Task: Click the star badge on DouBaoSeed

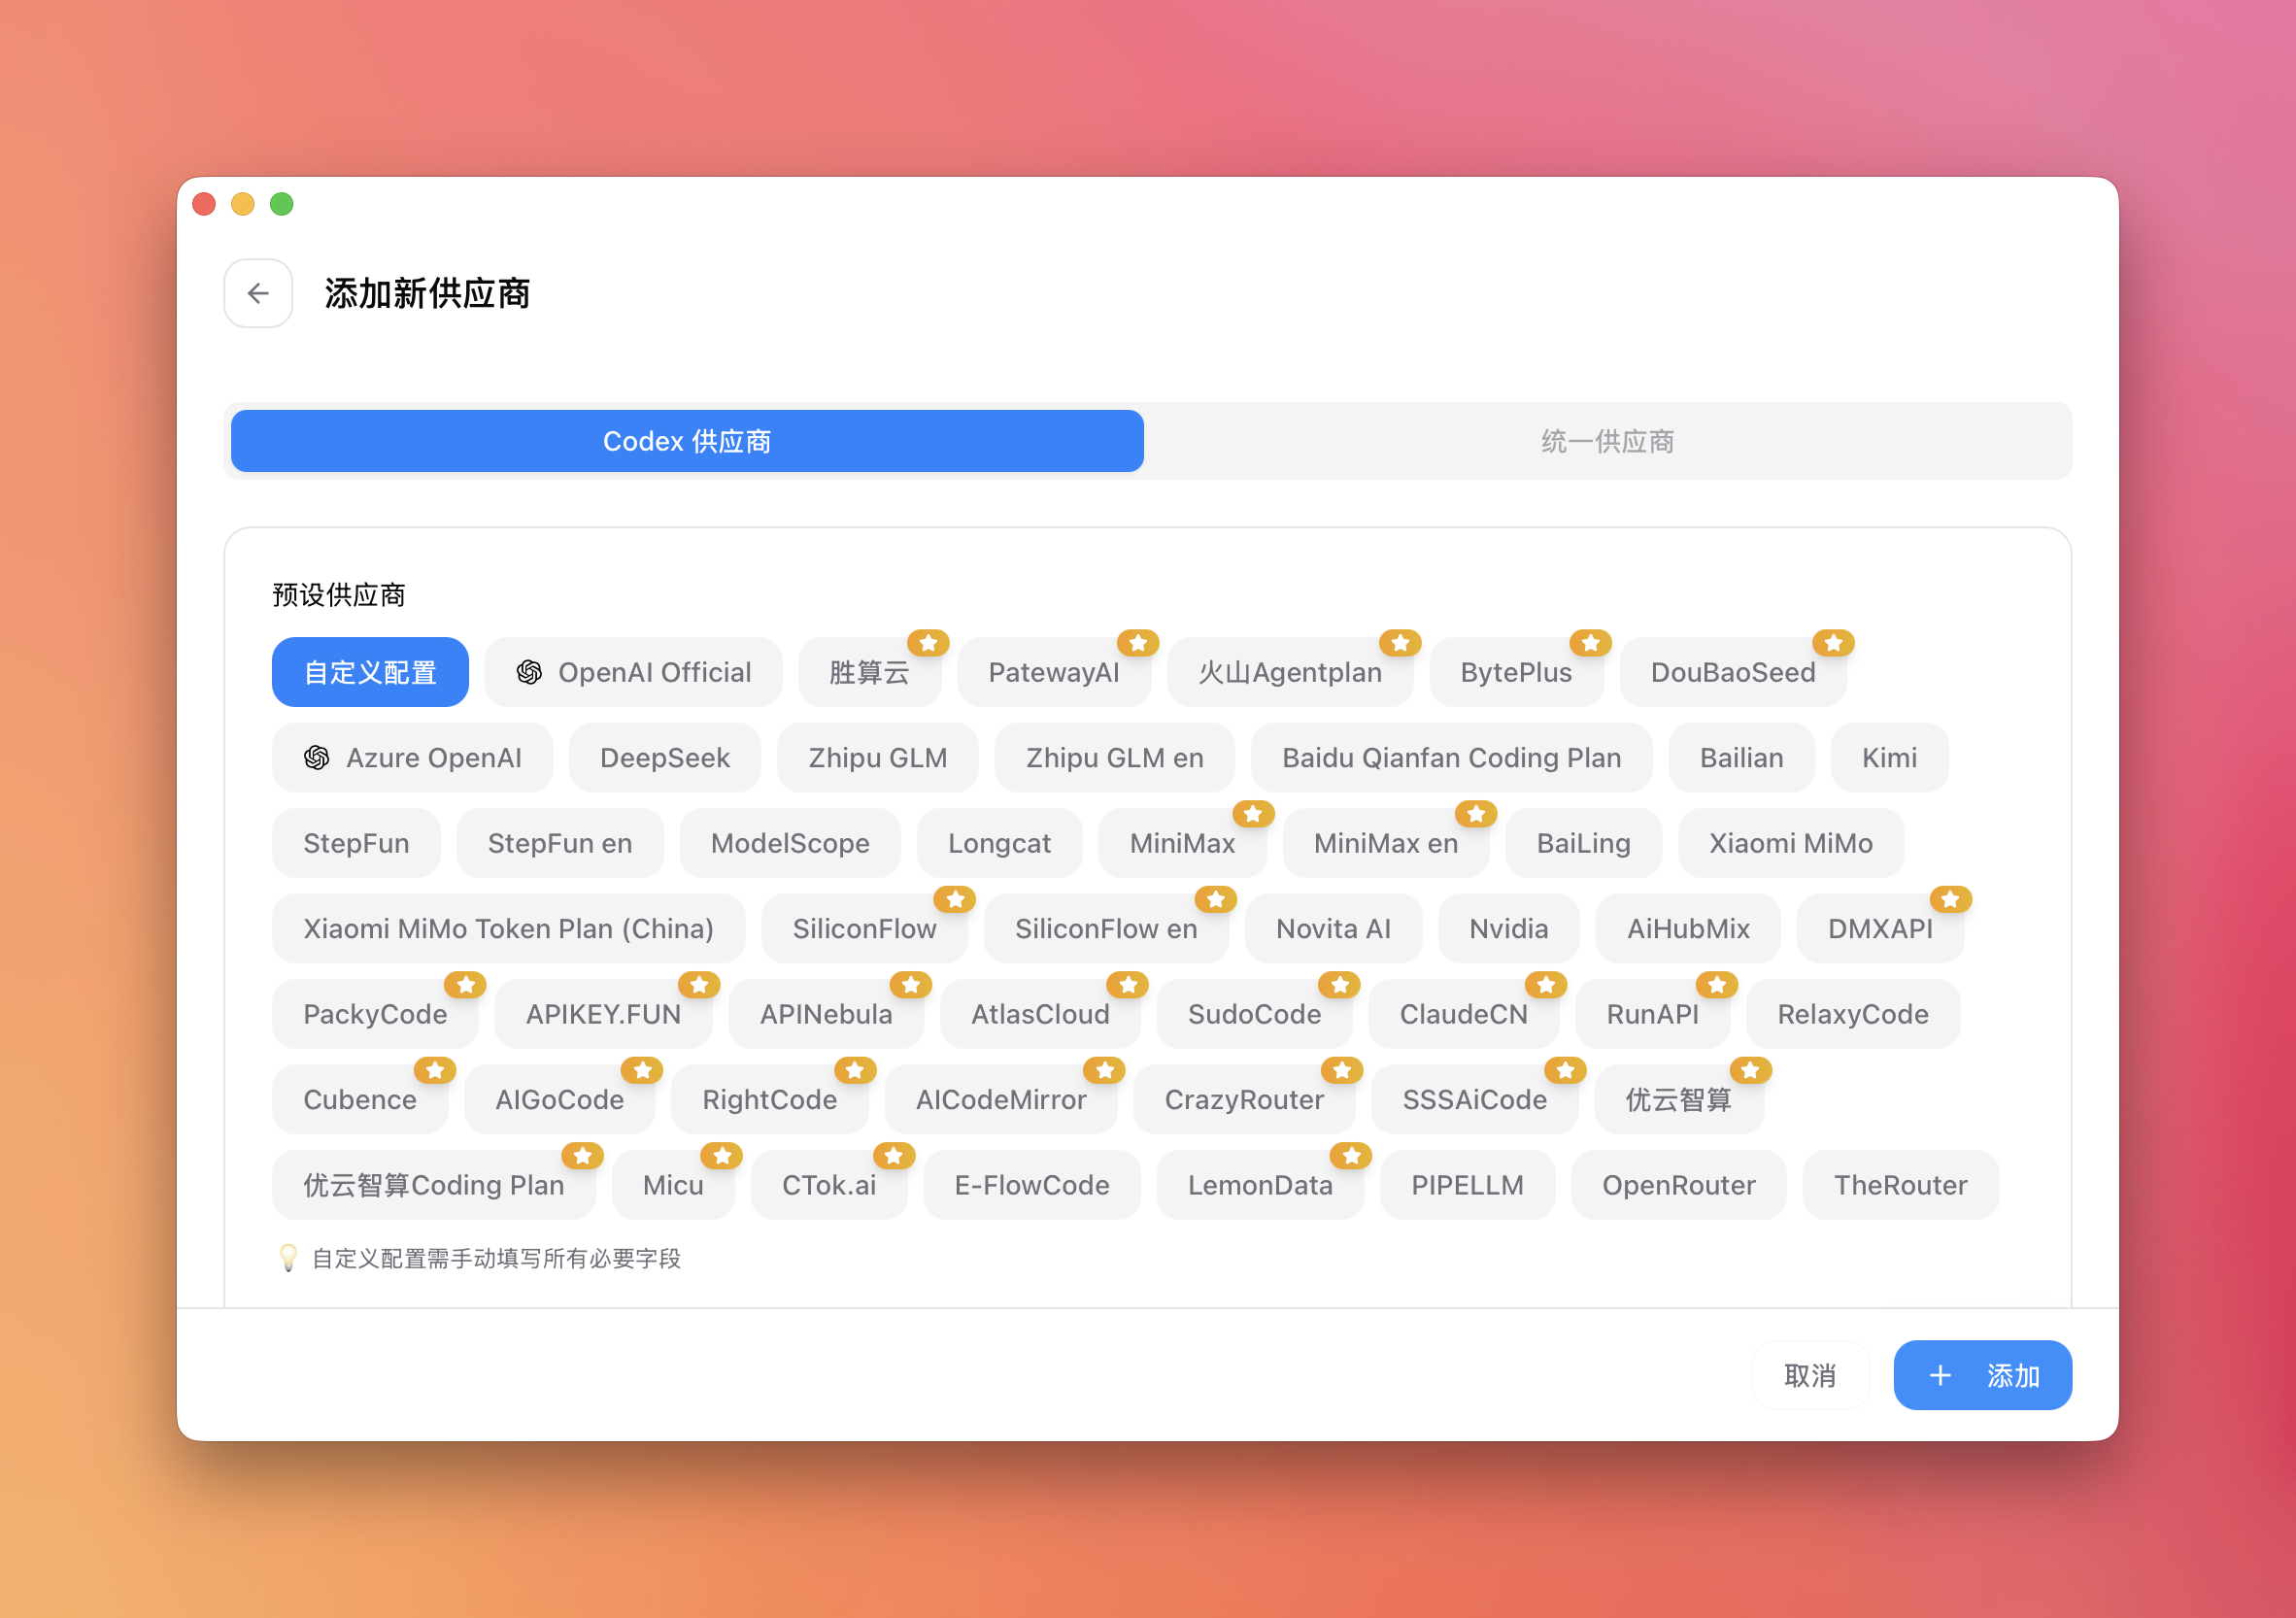Action: [x=1833, y=643]
